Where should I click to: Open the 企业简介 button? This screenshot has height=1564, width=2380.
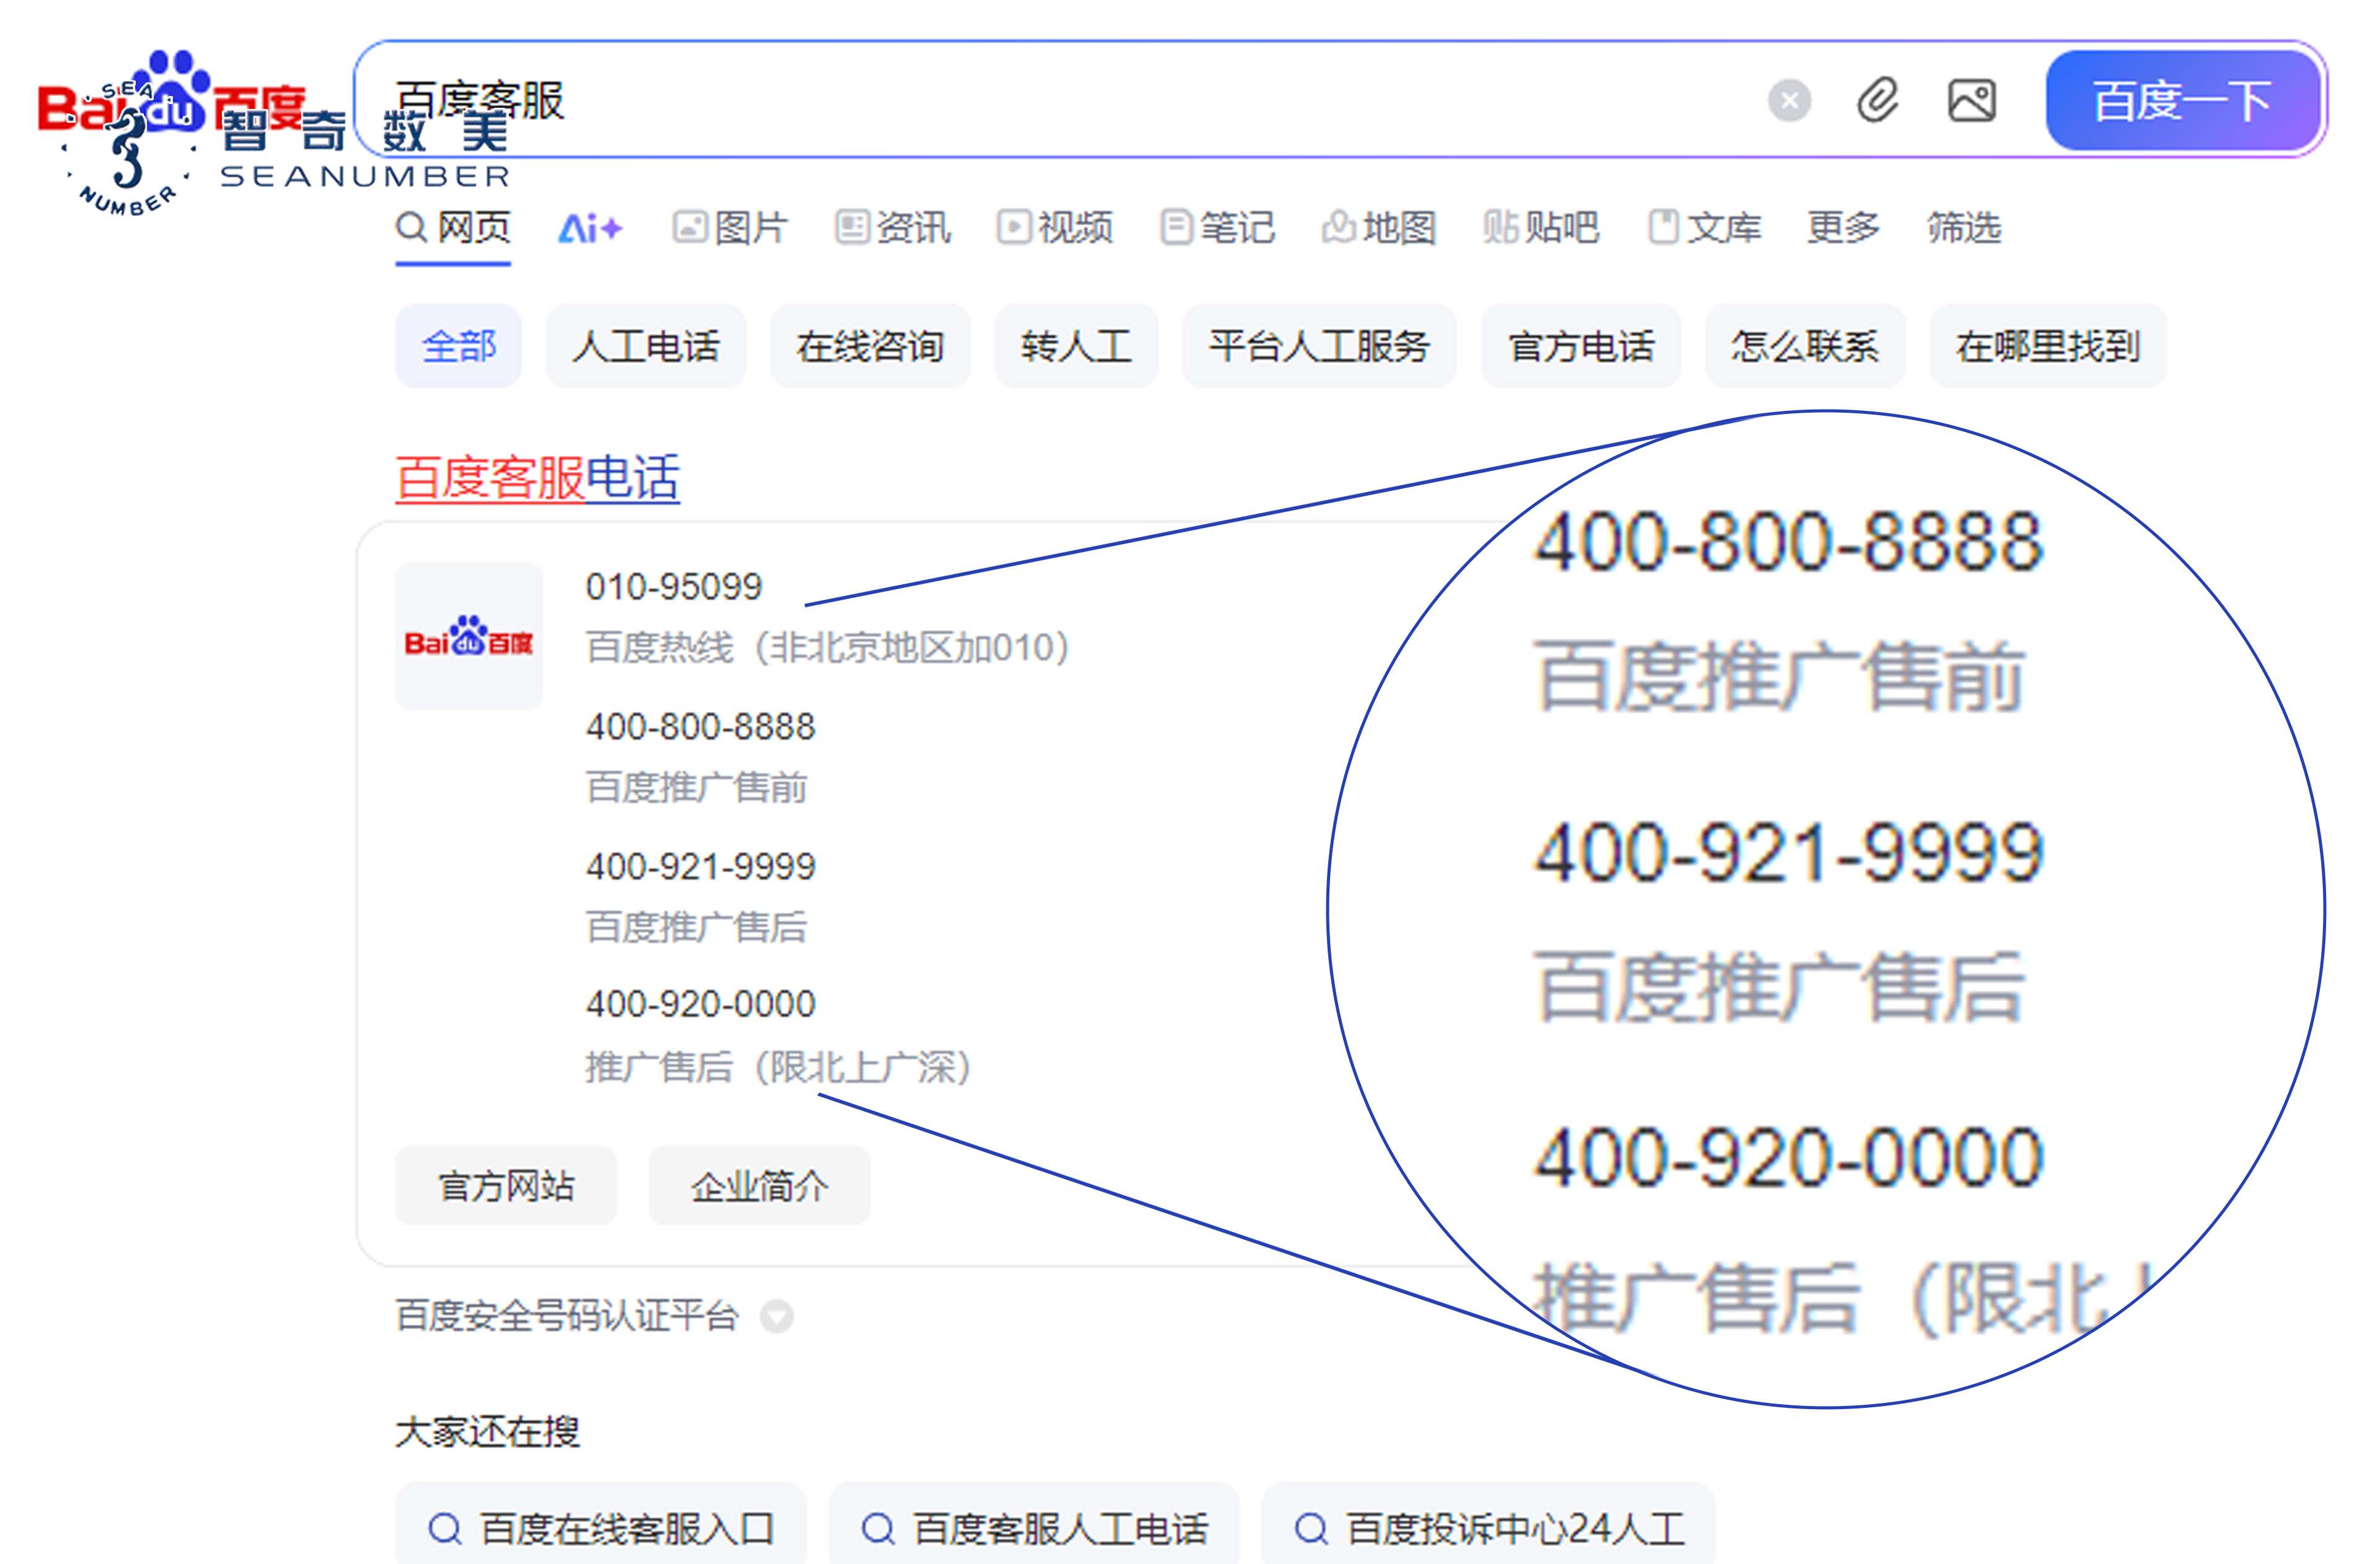(x=759, y=1186)
